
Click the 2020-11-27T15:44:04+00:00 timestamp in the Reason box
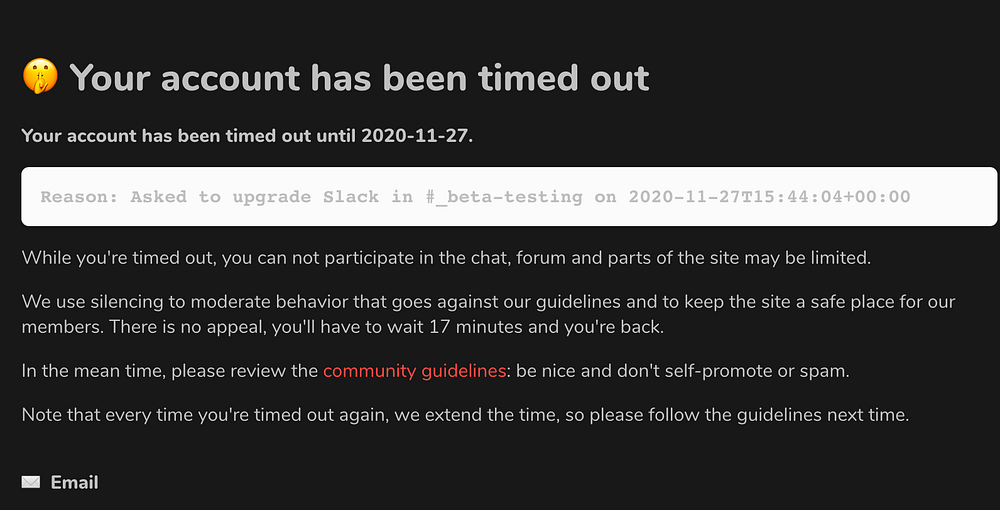[769, 197]
